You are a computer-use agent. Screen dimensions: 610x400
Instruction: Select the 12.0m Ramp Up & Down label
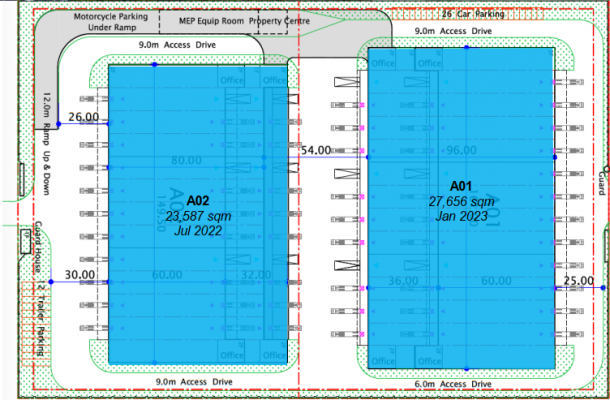point(47,144)
